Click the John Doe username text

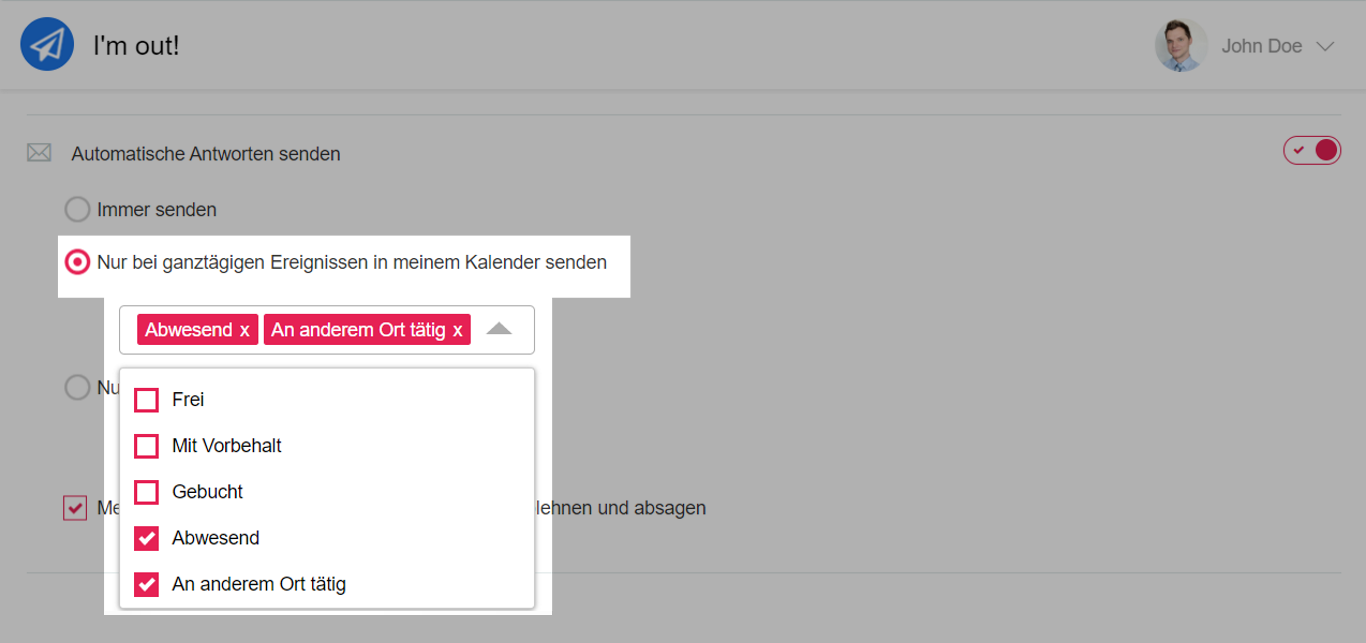pyautogui.click(x=1261, y=47)
